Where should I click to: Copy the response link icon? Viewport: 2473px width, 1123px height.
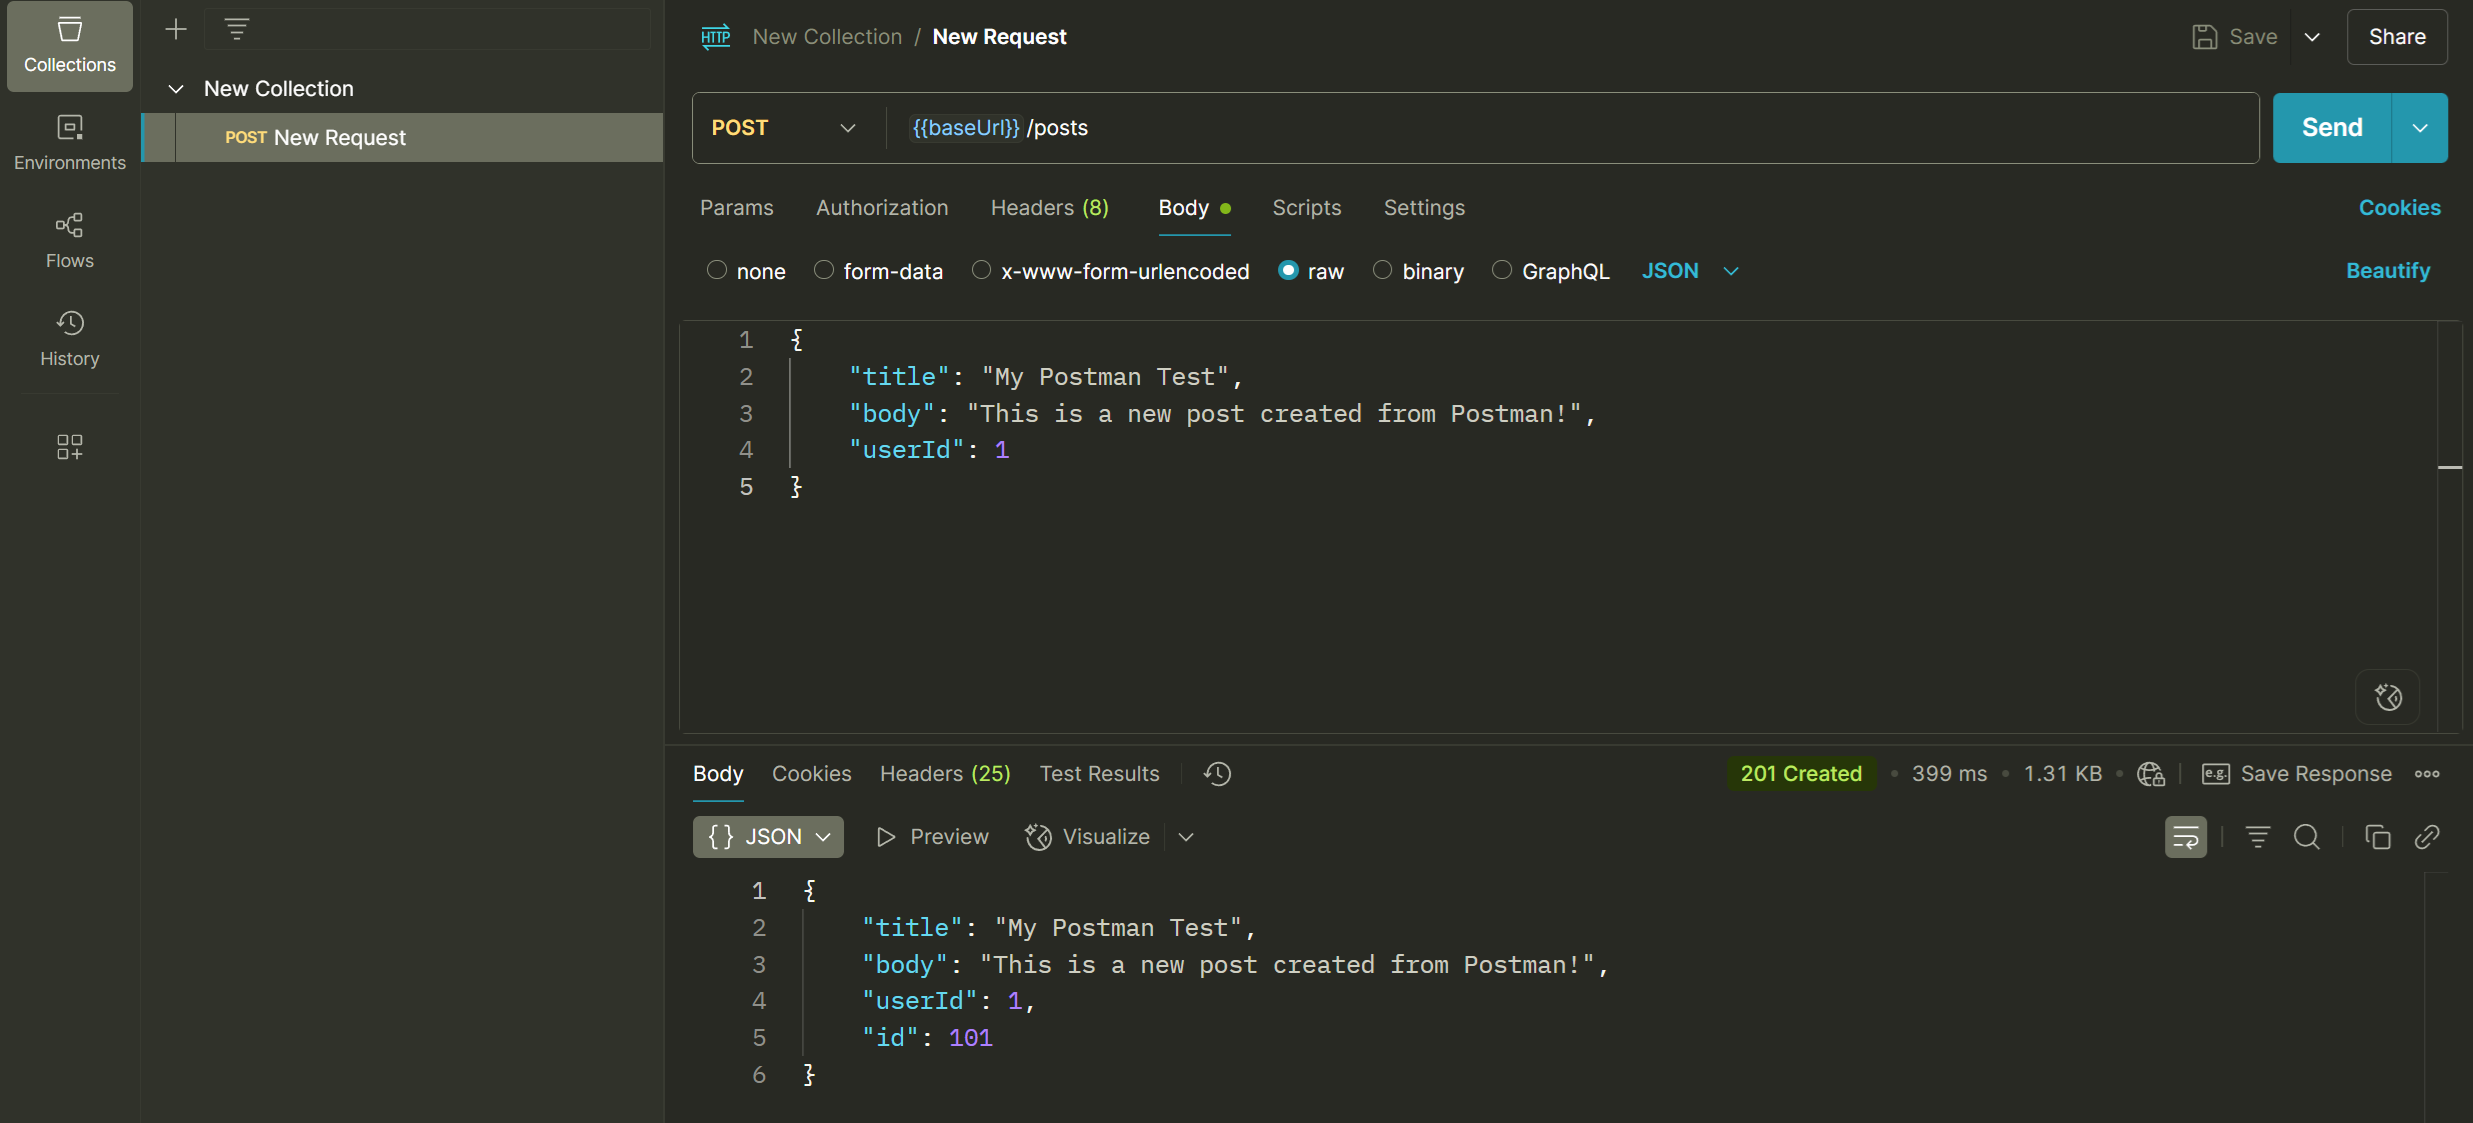click(2427, 837)
